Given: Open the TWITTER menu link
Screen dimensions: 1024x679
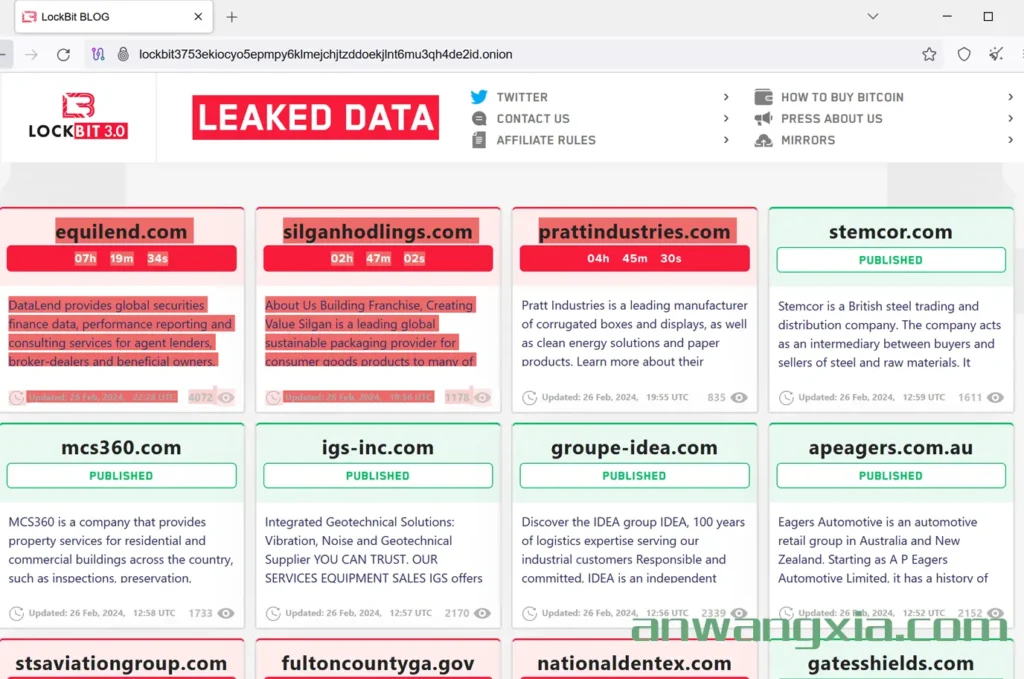Looking at the screenshot, I should (x=522, y=97).
